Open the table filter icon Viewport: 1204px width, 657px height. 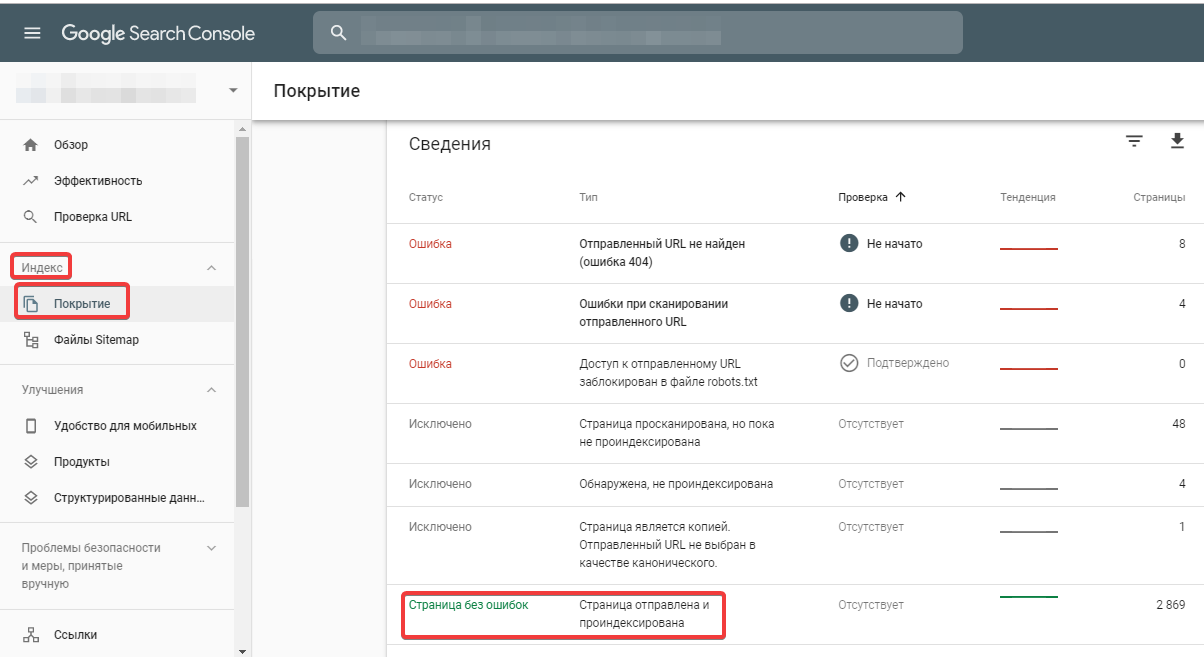click(x=1134, y=141)
